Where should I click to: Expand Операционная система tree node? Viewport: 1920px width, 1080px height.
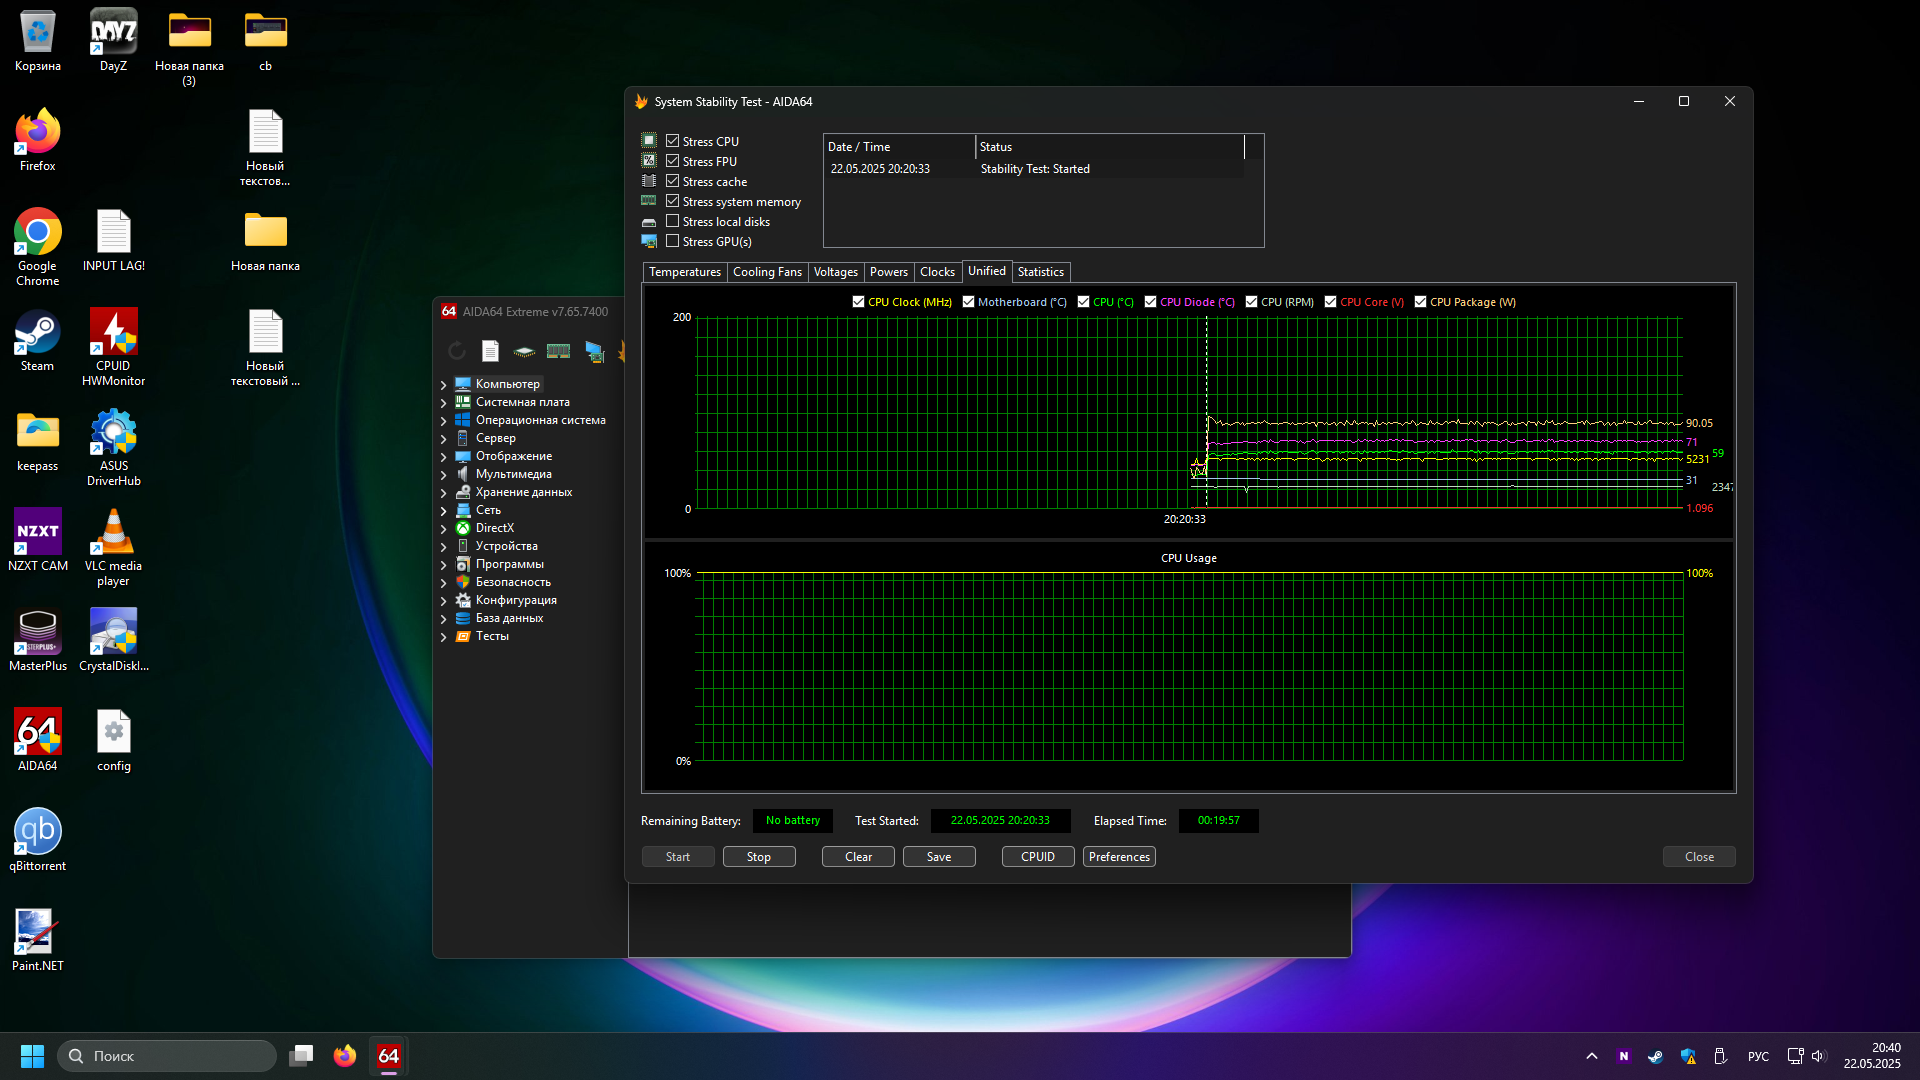coord(443,420)
